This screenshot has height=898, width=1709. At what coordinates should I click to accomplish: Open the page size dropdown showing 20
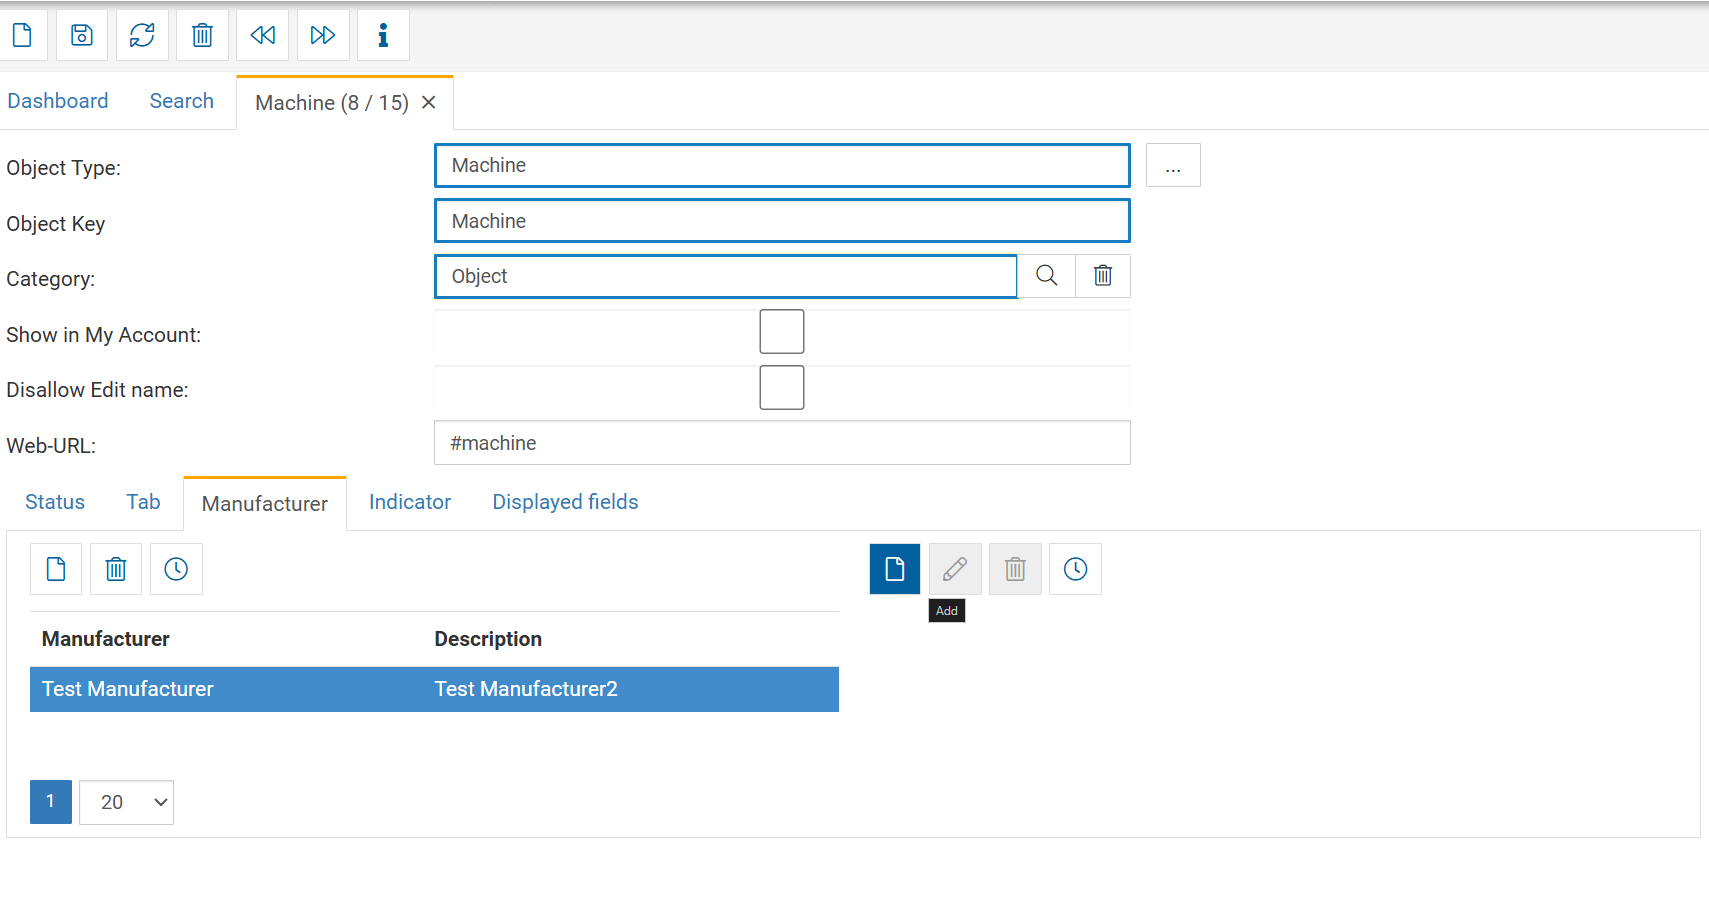[126, 802]
